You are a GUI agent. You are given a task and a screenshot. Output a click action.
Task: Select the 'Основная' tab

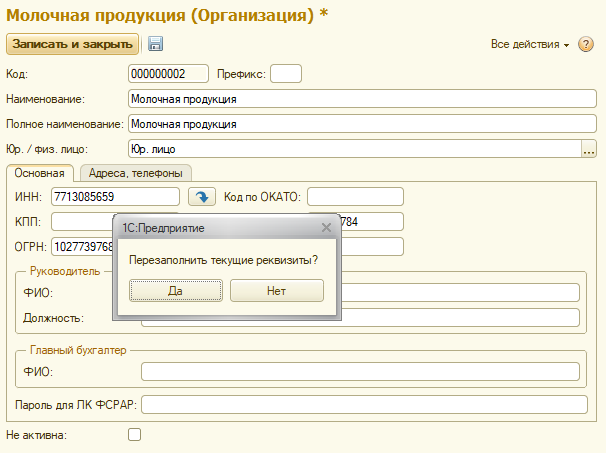tap(40, 173)
